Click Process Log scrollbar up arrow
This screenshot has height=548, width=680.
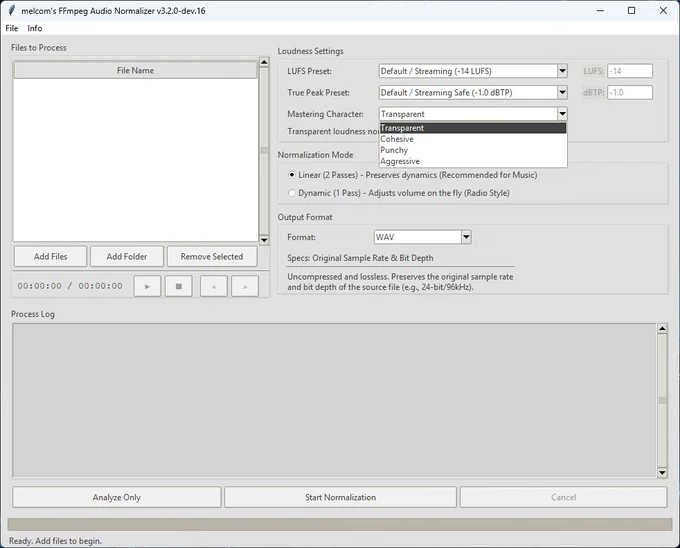point(662,329)
